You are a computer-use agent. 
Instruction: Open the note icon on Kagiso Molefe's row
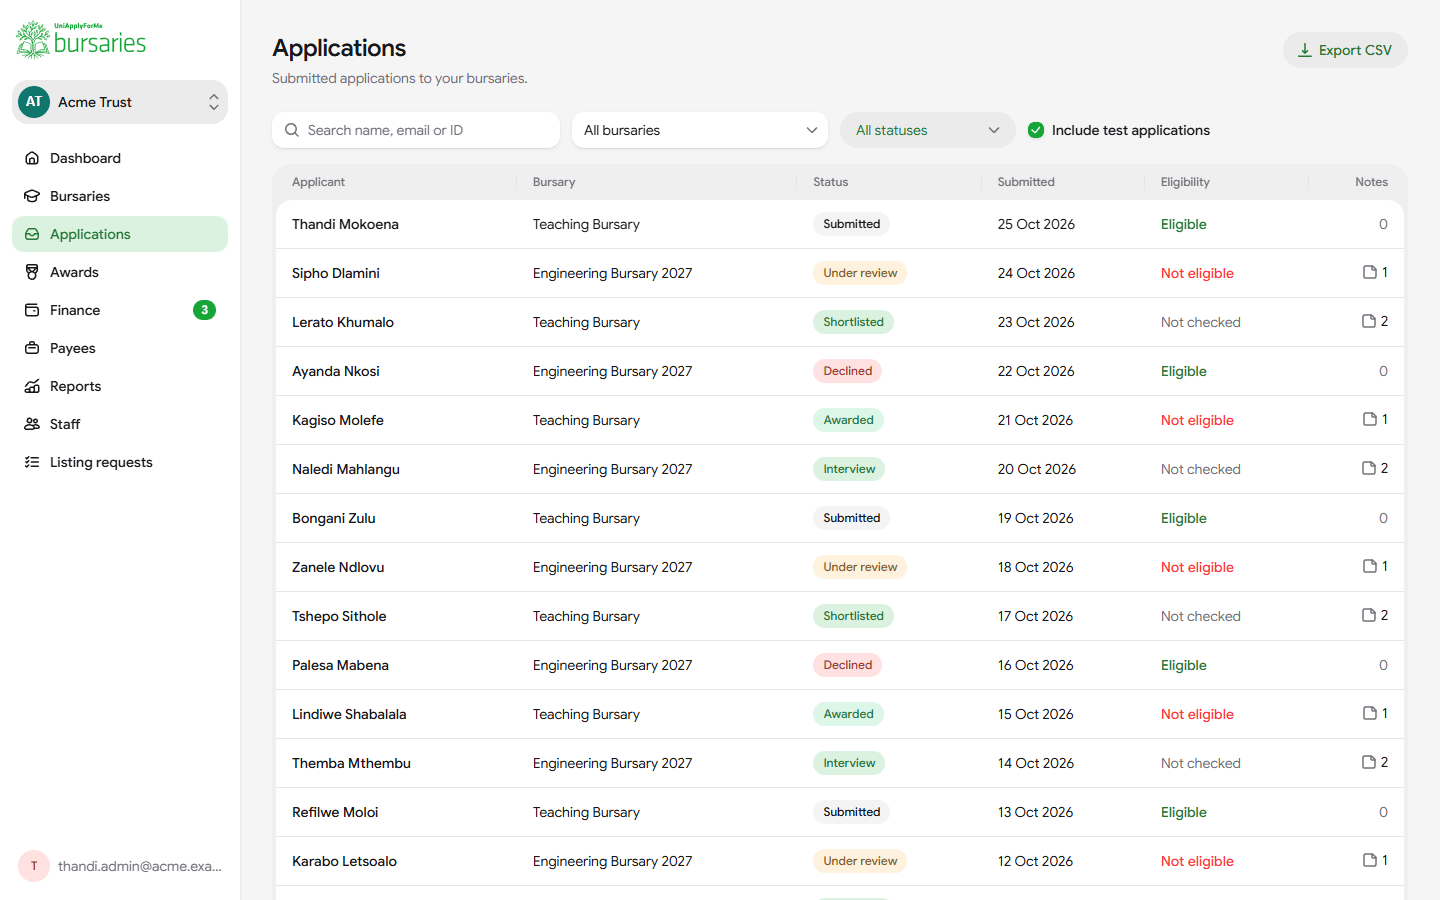1370,419
